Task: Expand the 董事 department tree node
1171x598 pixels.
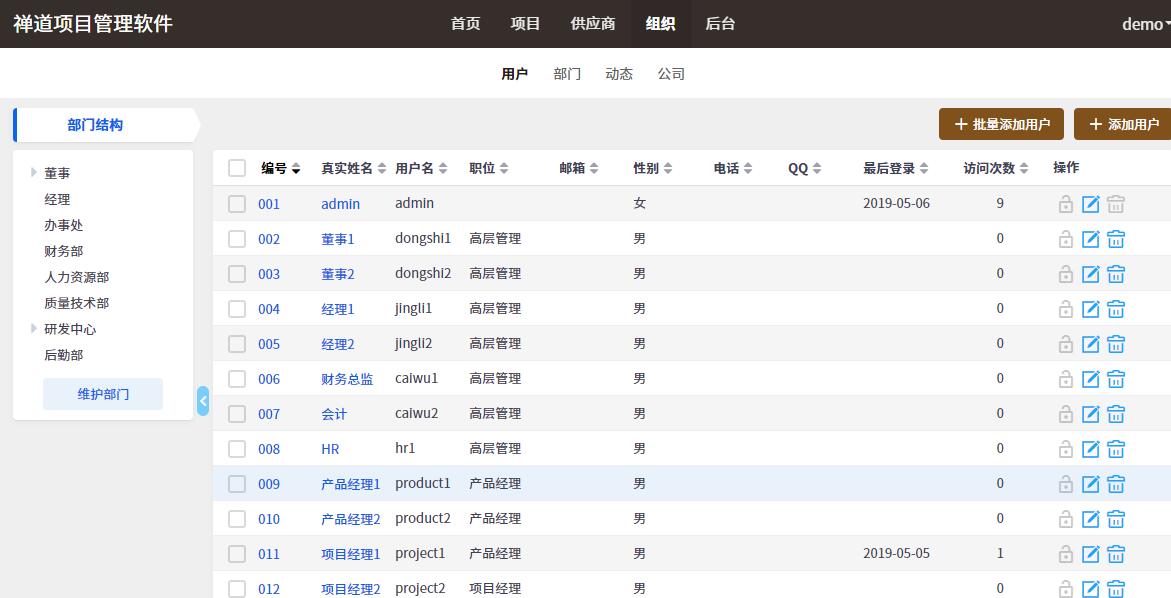Action: tap(34, 173)
